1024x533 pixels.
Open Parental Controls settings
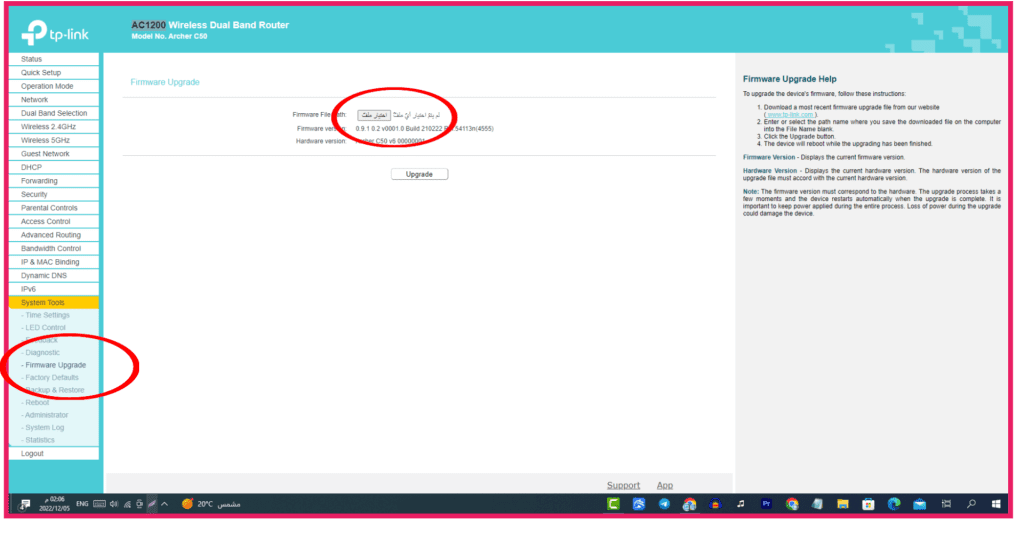[x=54, y=208]
